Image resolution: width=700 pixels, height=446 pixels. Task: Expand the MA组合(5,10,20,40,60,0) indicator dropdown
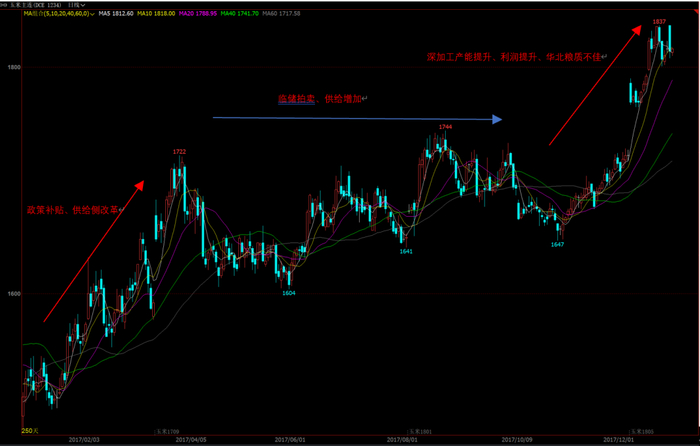pos(59,14)
